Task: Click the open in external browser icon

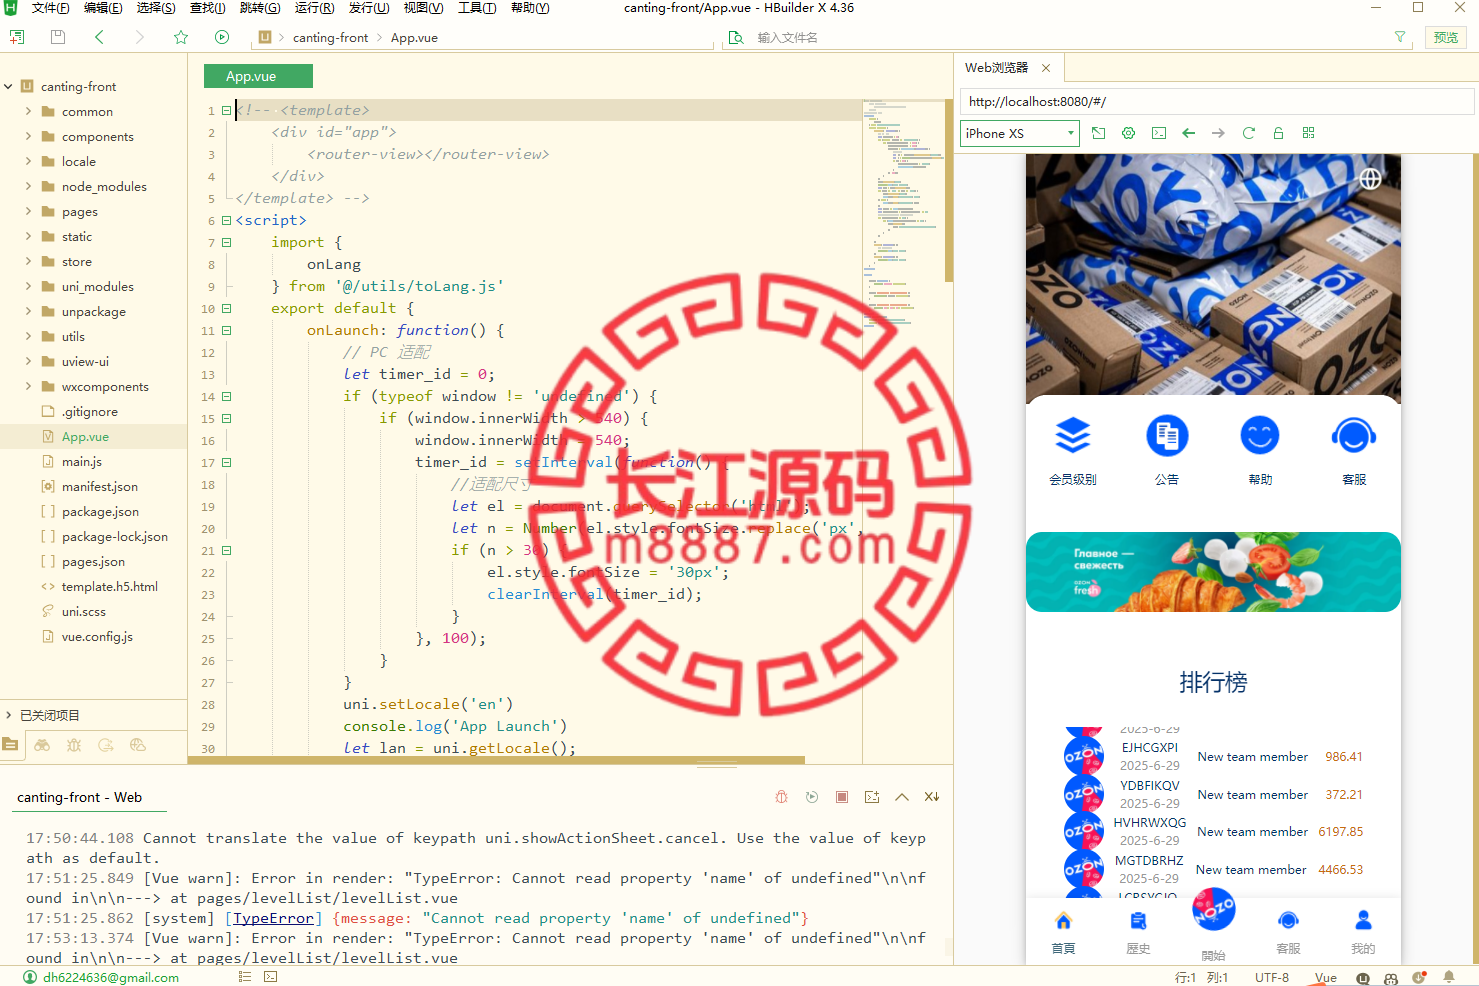Action: click(x=1099, y=133)
